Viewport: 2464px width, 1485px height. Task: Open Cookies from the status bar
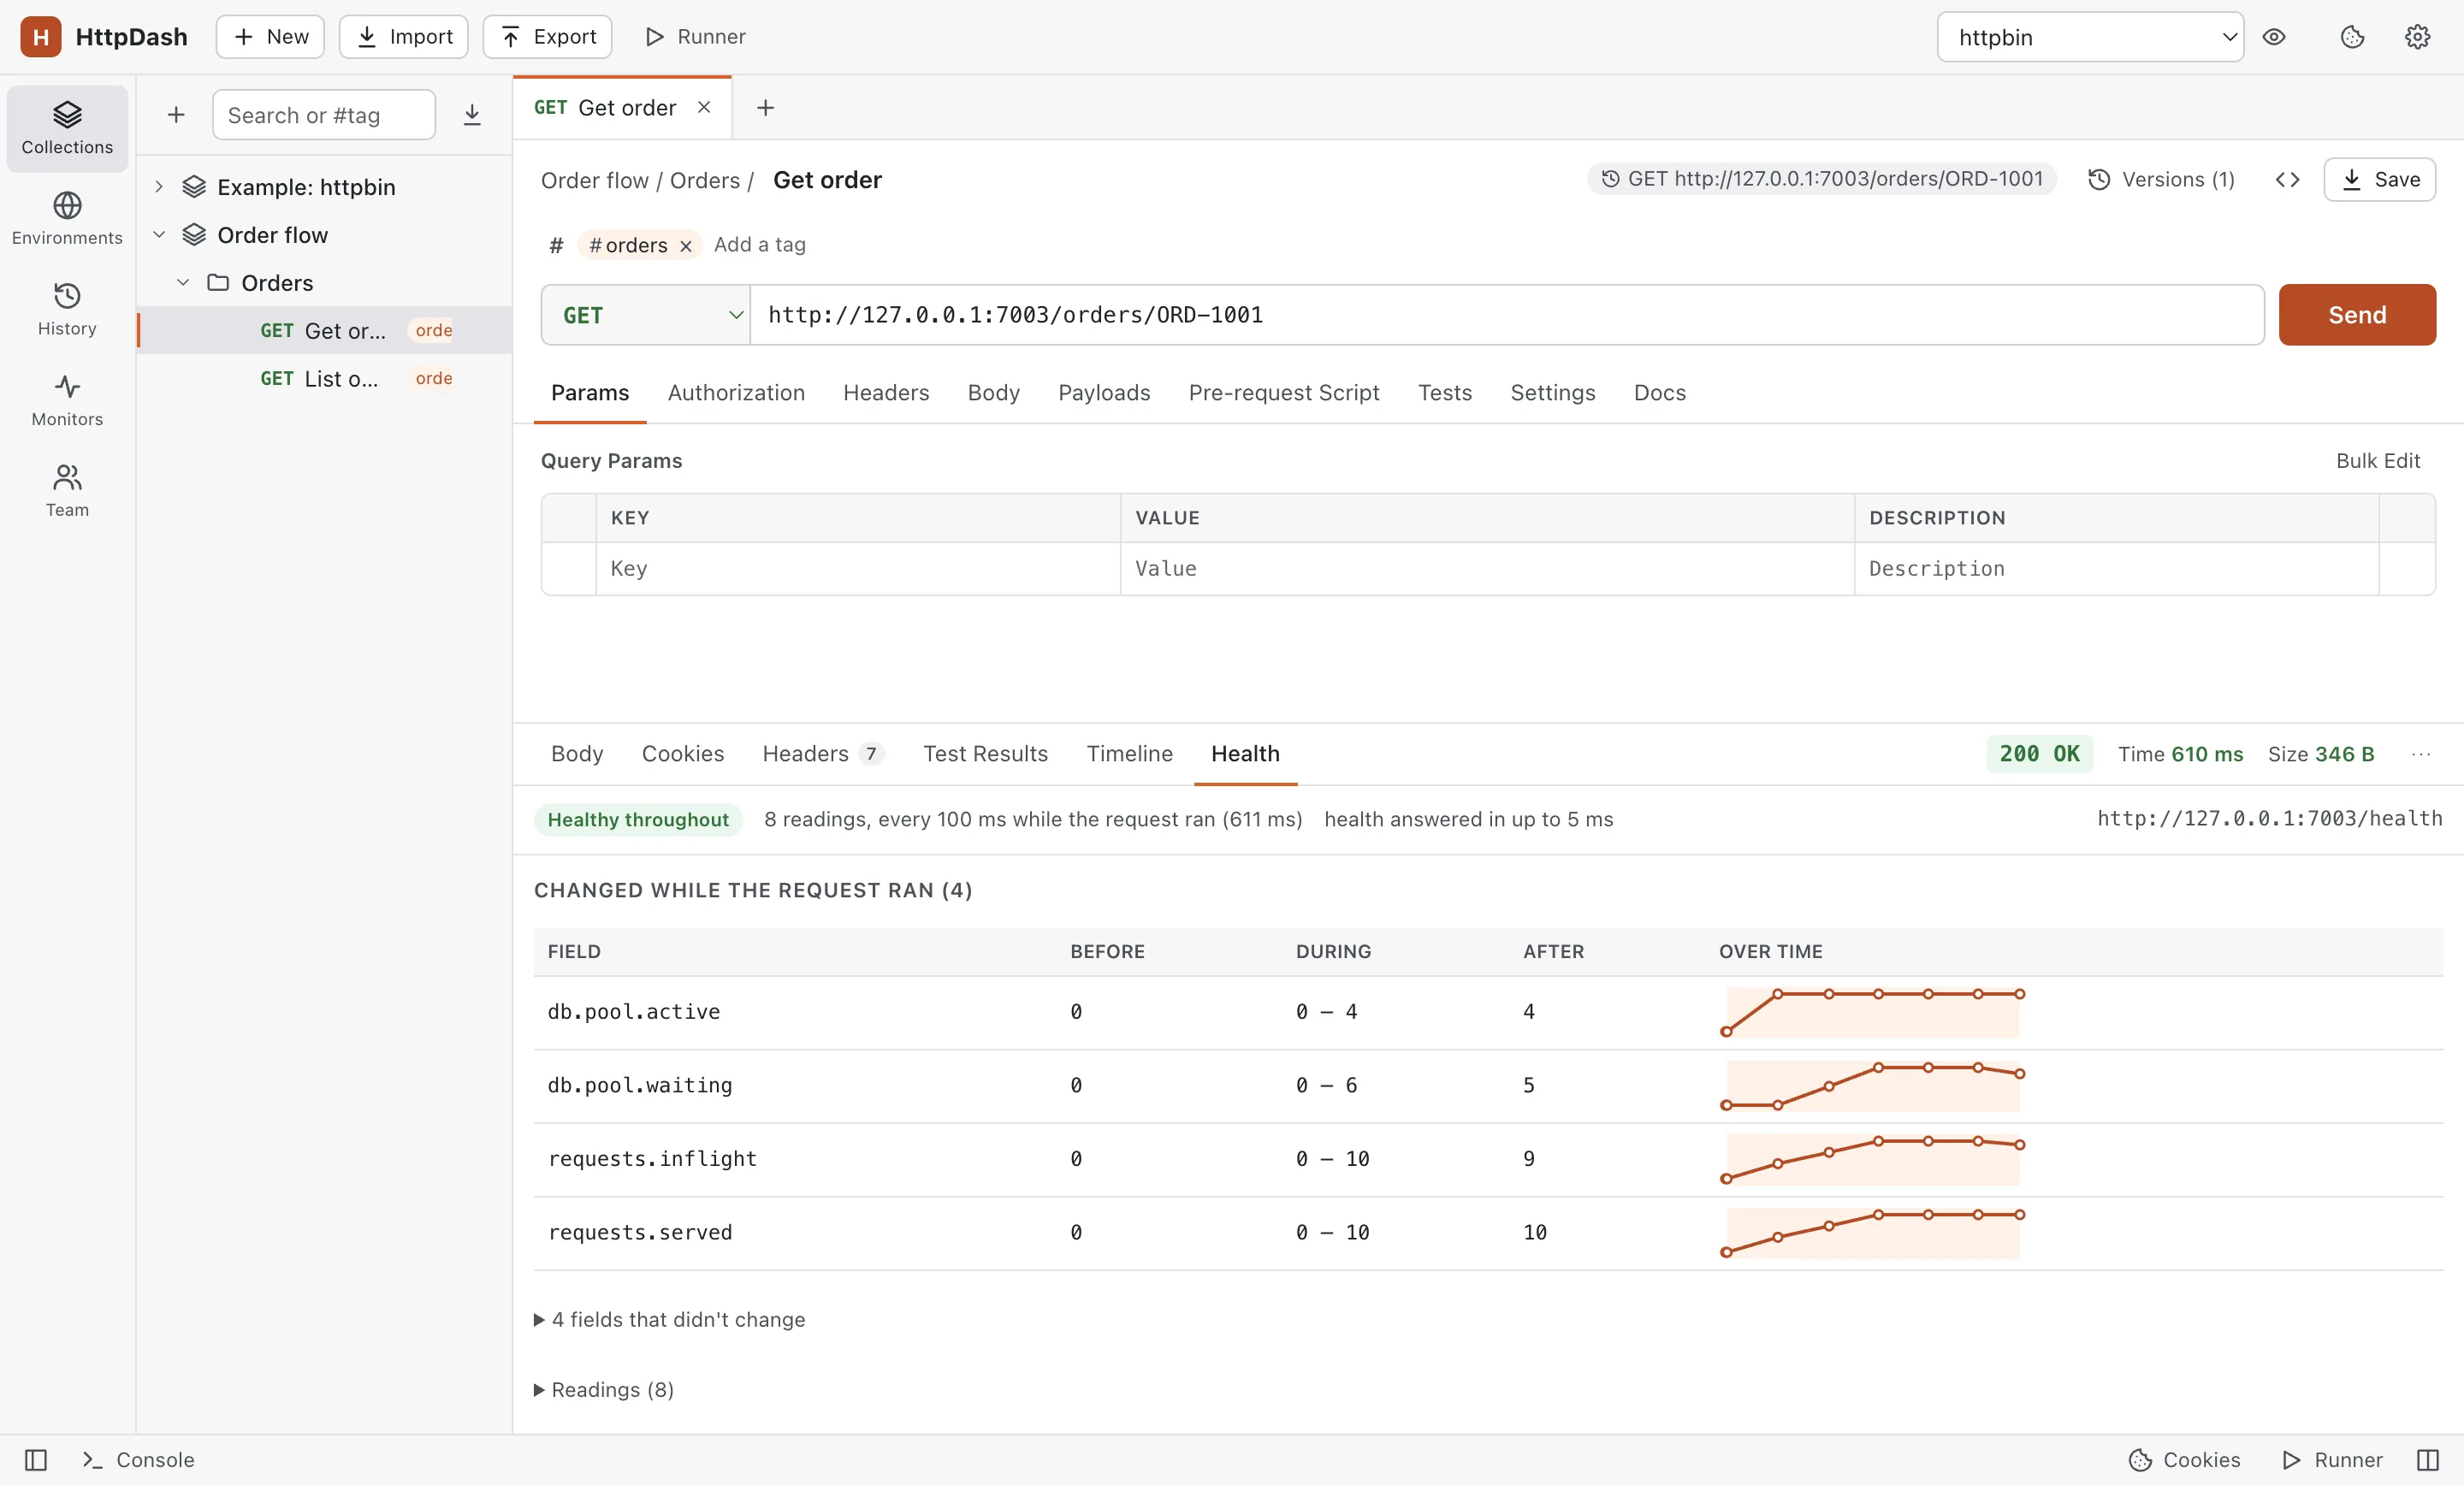point(2184,1460)
